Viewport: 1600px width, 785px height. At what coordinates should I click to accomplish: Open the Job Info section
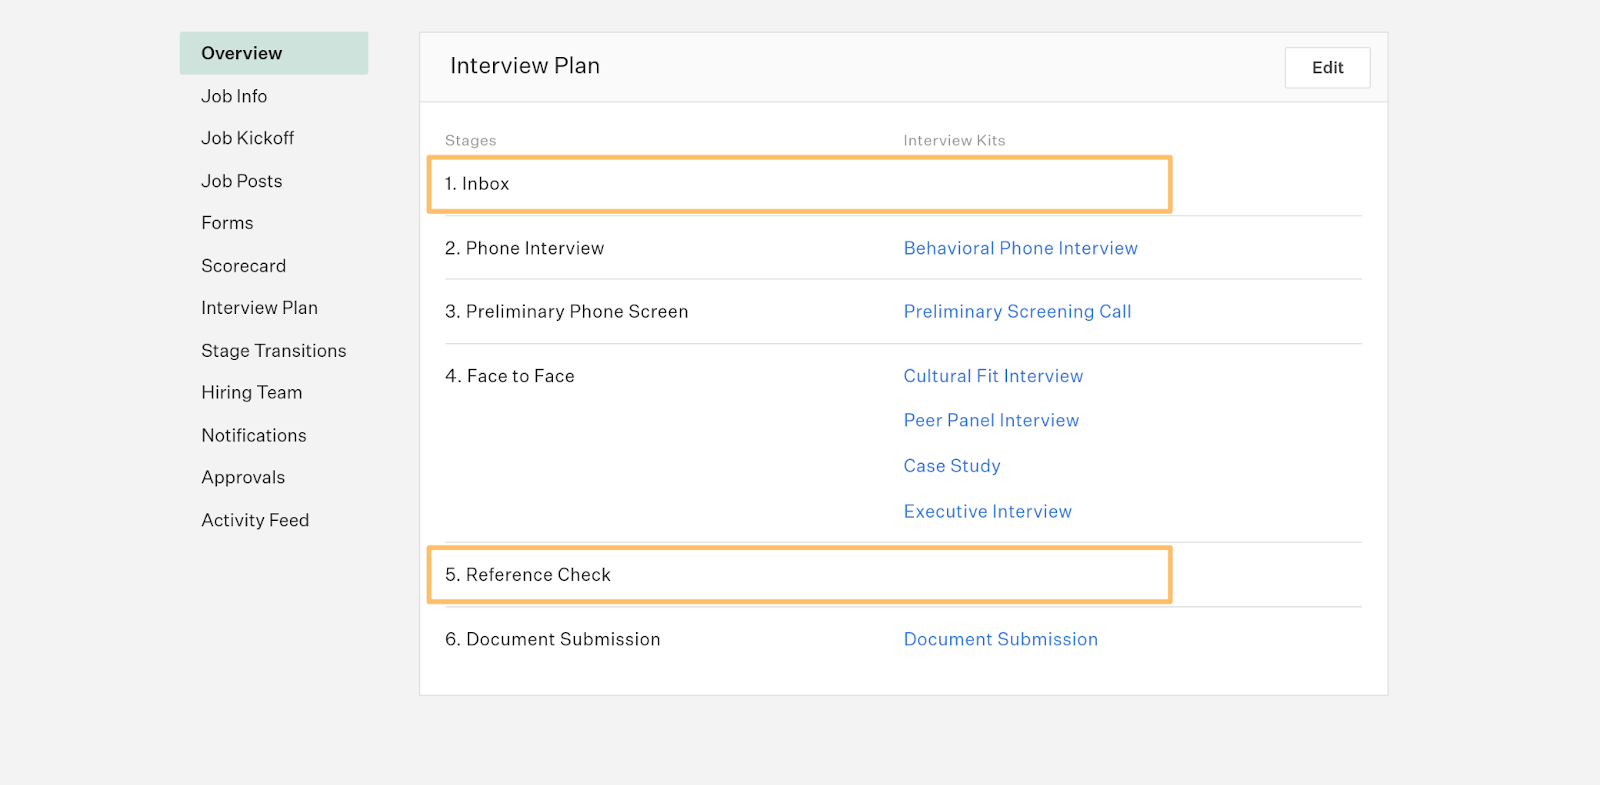pos(234,96)
